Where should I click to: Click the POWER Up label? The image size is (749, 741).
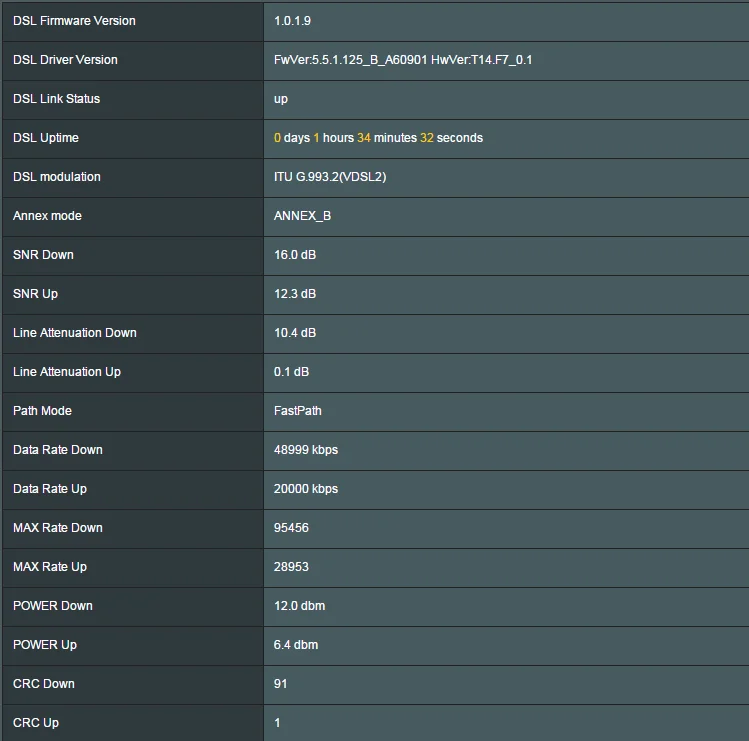pos(45,644)
